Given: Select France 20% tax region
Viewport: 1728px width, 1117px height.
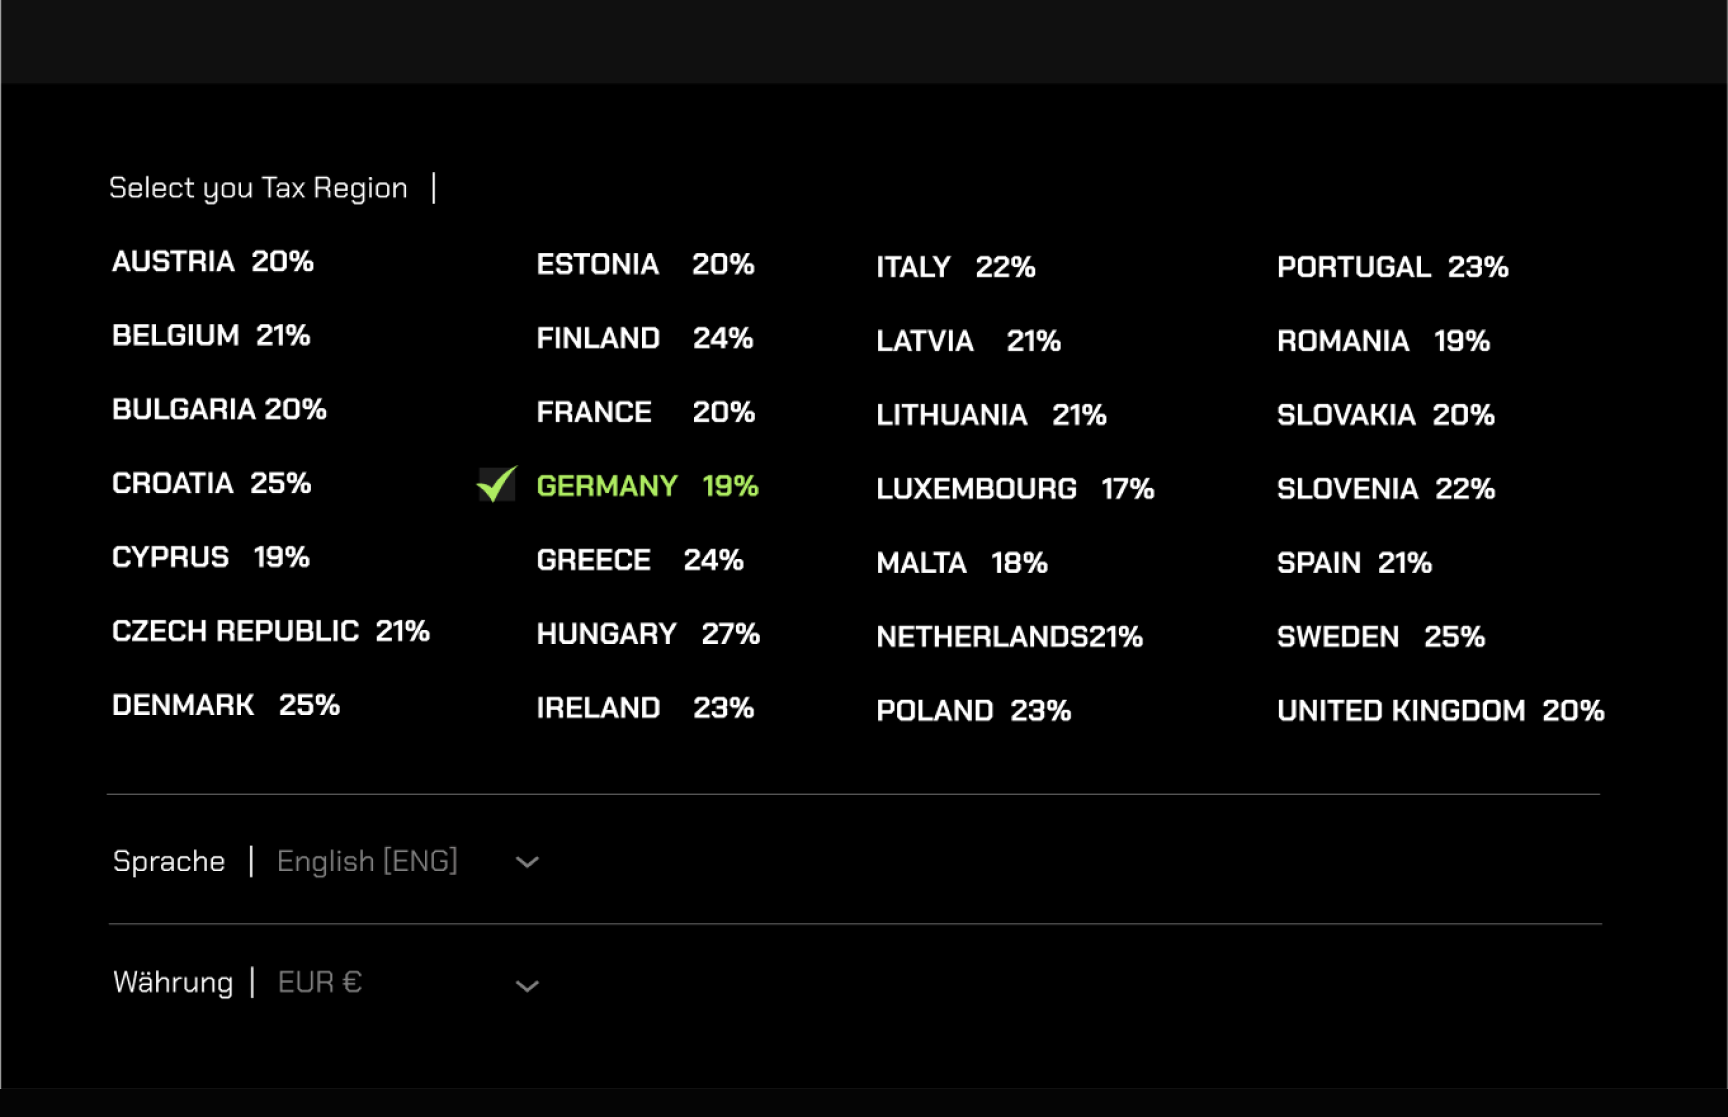Looking at the screenshot, I should 645,413.
